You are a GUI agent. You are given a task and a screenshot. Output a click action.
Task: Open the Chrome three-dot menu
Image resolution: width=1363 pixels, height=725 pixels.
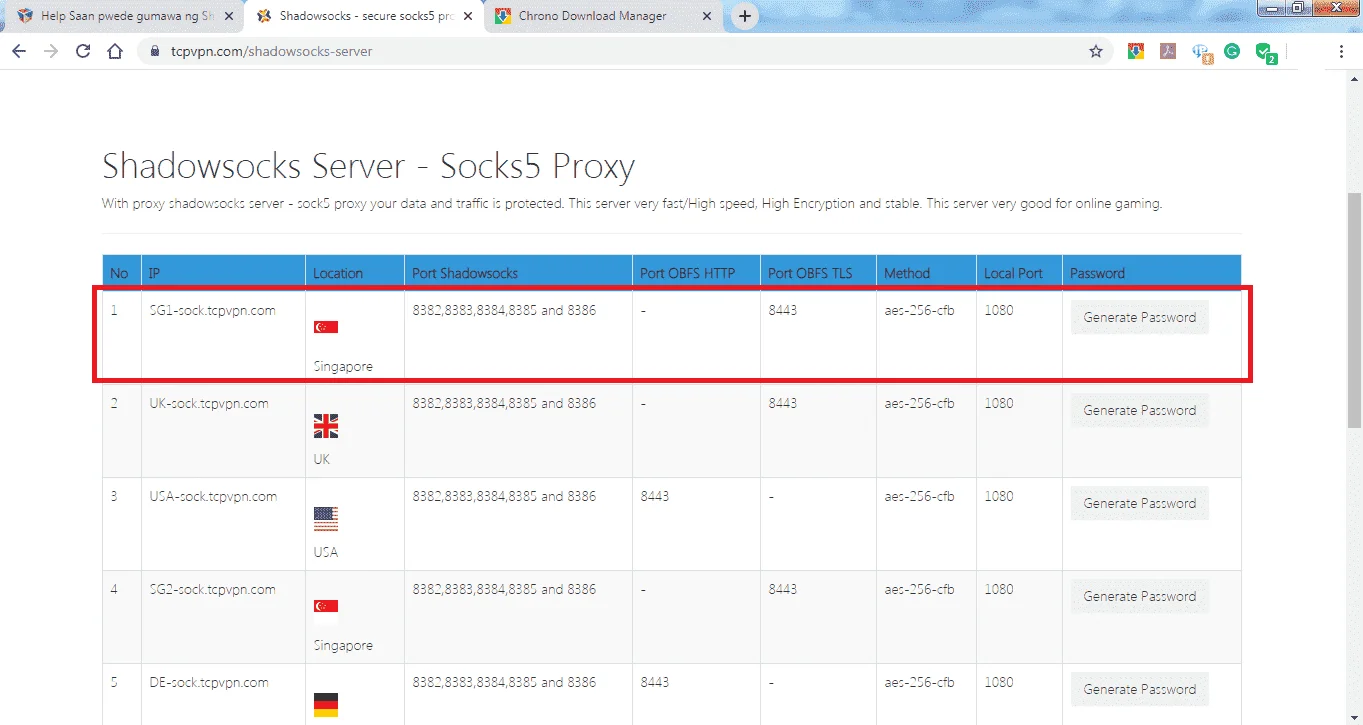tap(1342, 51)
